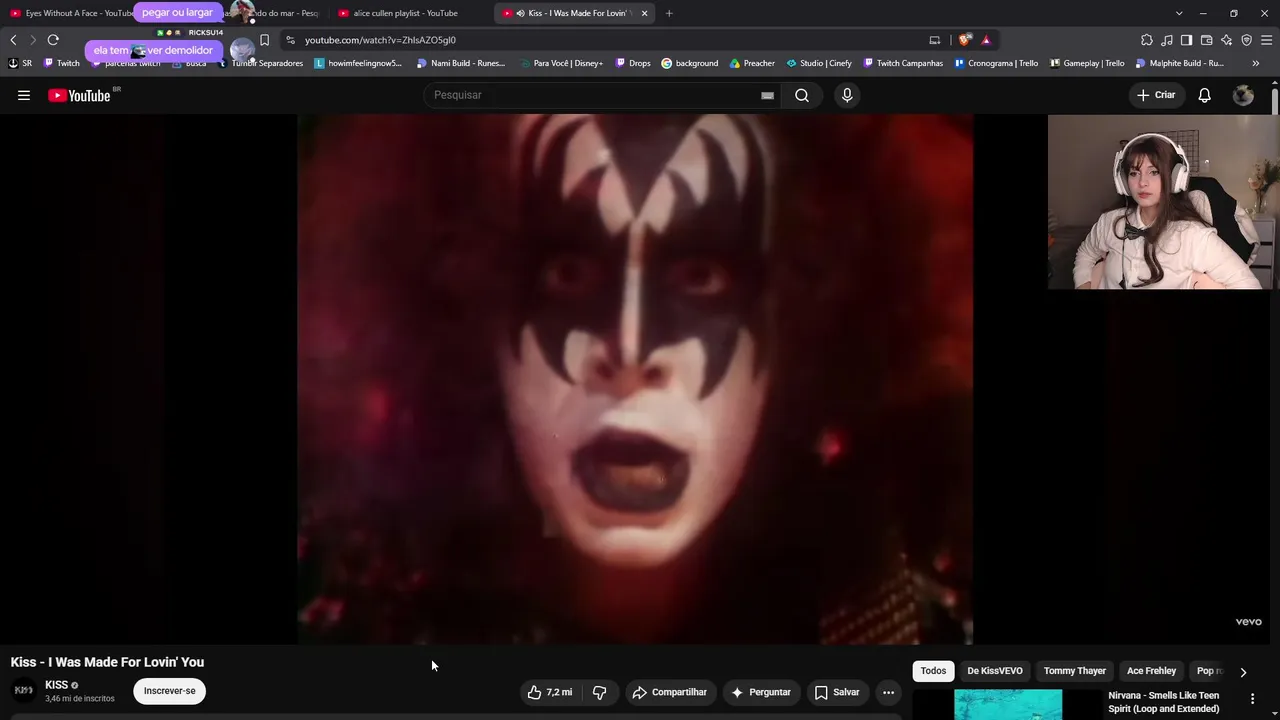Select the Todos filter chip

coord(933,671)
